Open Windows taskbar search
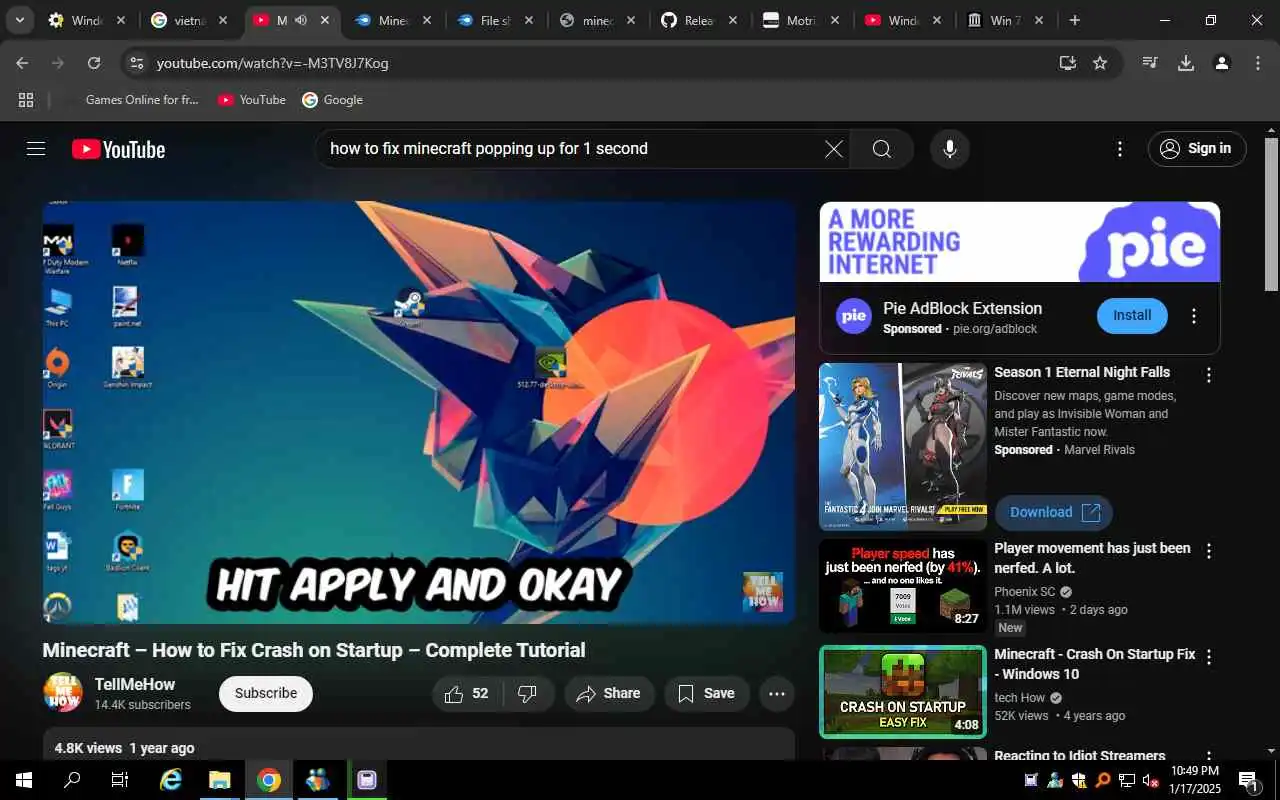 [x=72, y=780]
